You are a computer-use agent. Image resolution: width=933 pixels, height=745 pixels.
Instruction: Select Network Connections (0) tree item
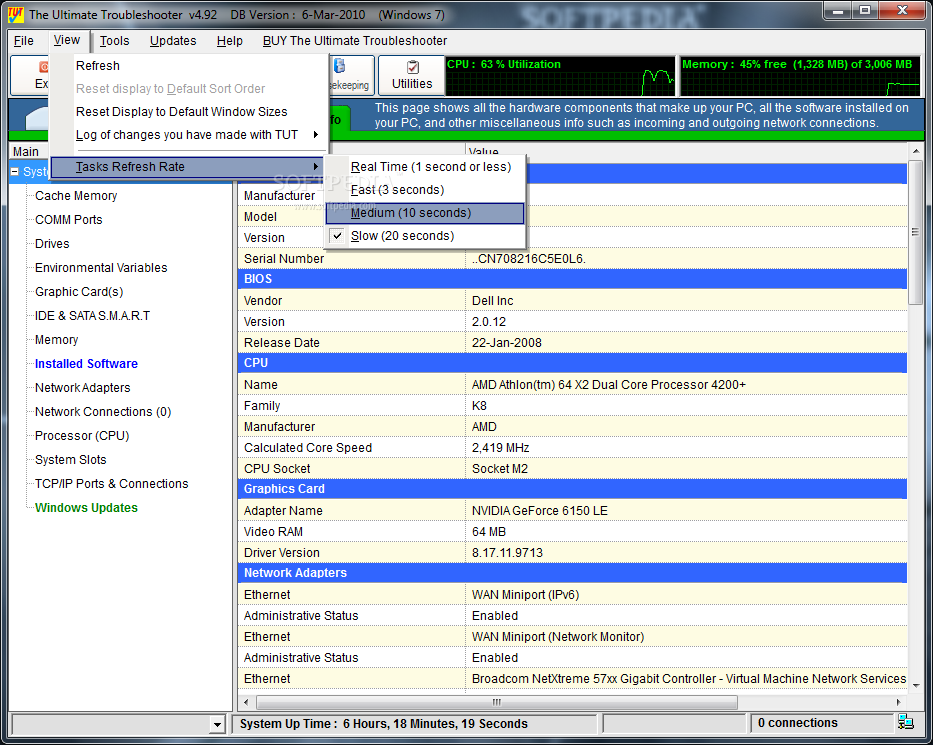pos(103,412)
